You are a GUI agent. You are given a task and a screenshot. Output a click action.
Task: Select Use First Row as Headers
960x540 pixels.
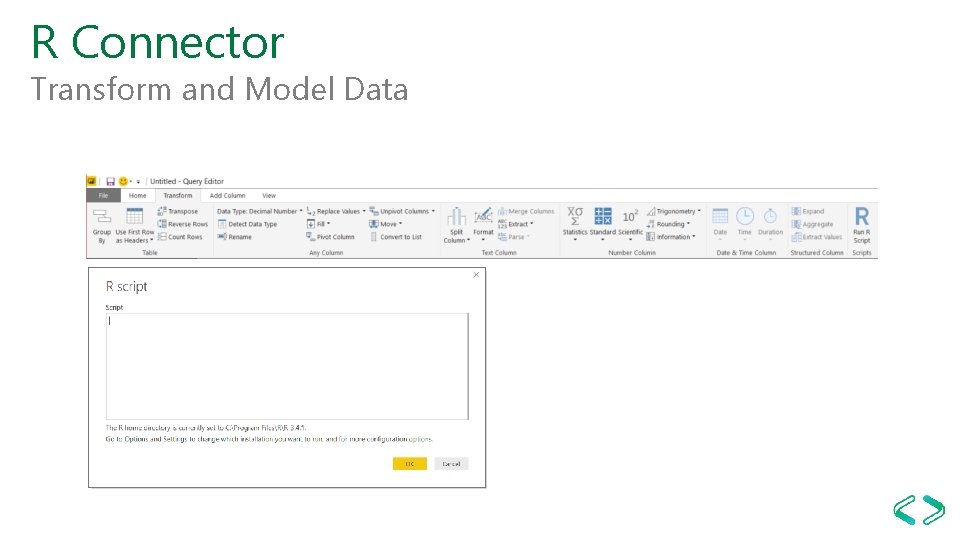tap(135, 225)
